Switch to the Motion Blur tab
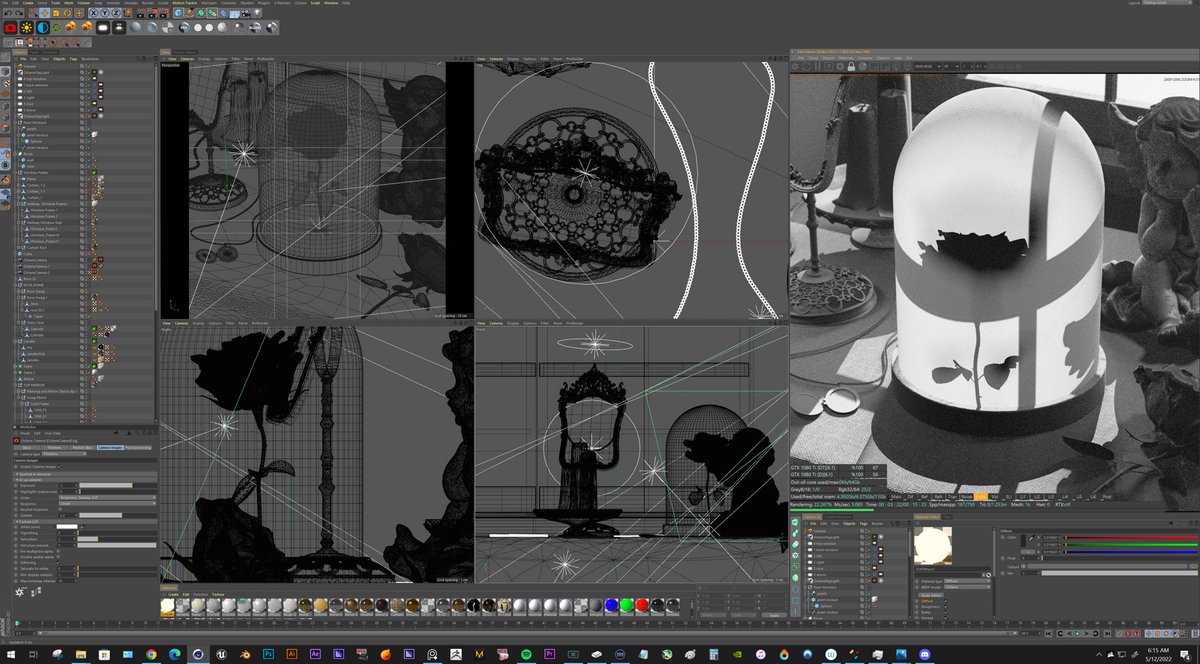 pyautogui.click(x=81, y=448)
